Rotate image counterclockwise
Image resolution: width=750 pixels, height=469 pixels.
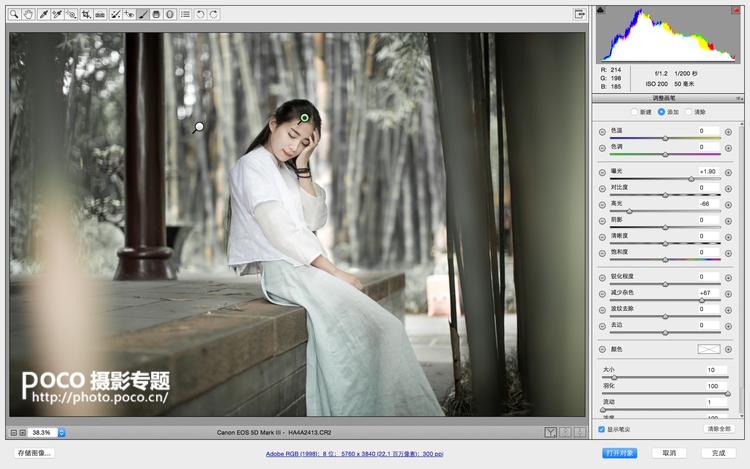200,15
